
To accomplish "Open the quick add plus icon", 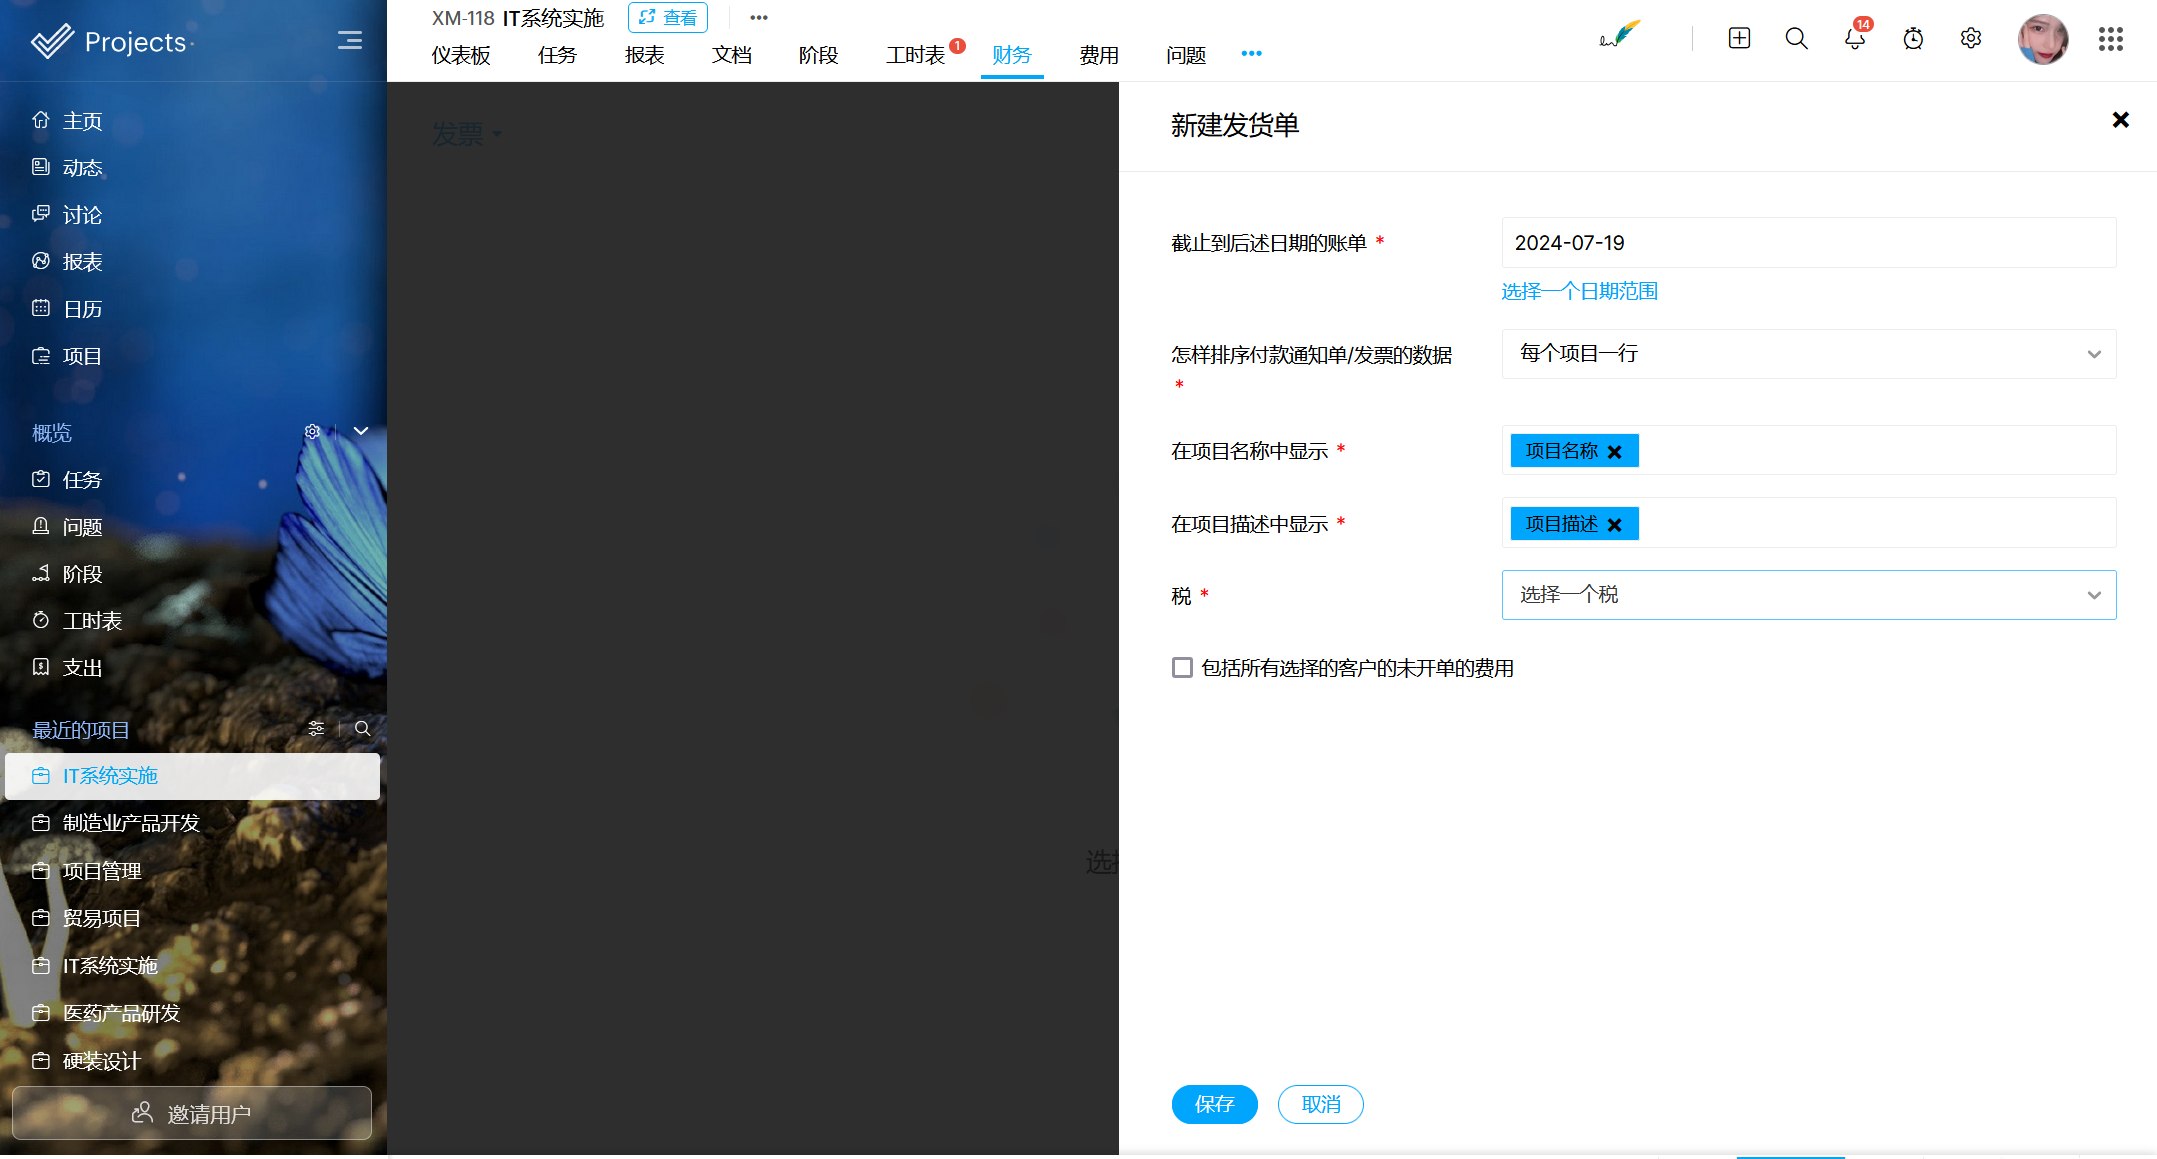I will point(1739,38).
